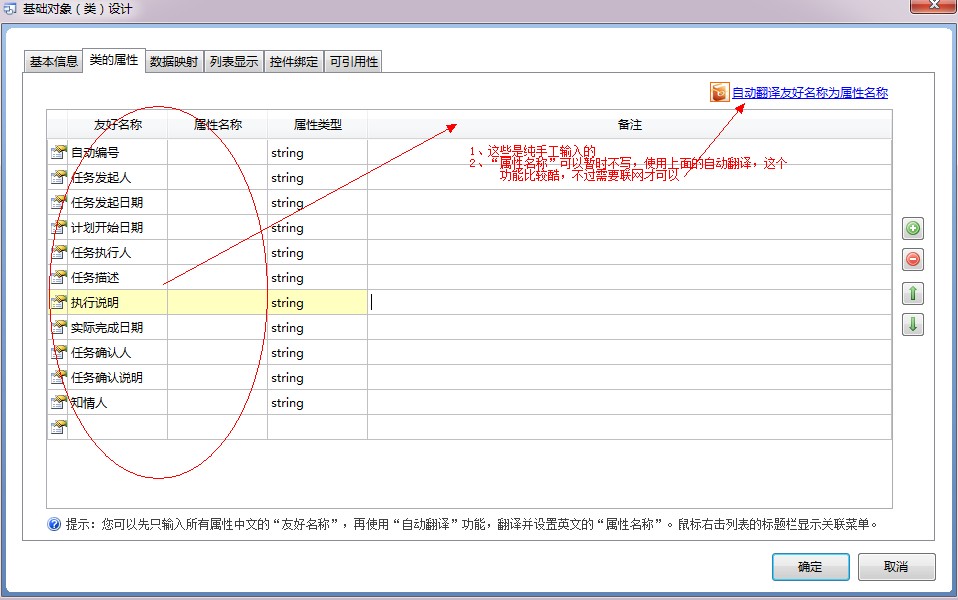Screen dimensions: 958x600
Task: Click the 属性名称 cell of 执行说明 row
Action: [x=217, y=303]
